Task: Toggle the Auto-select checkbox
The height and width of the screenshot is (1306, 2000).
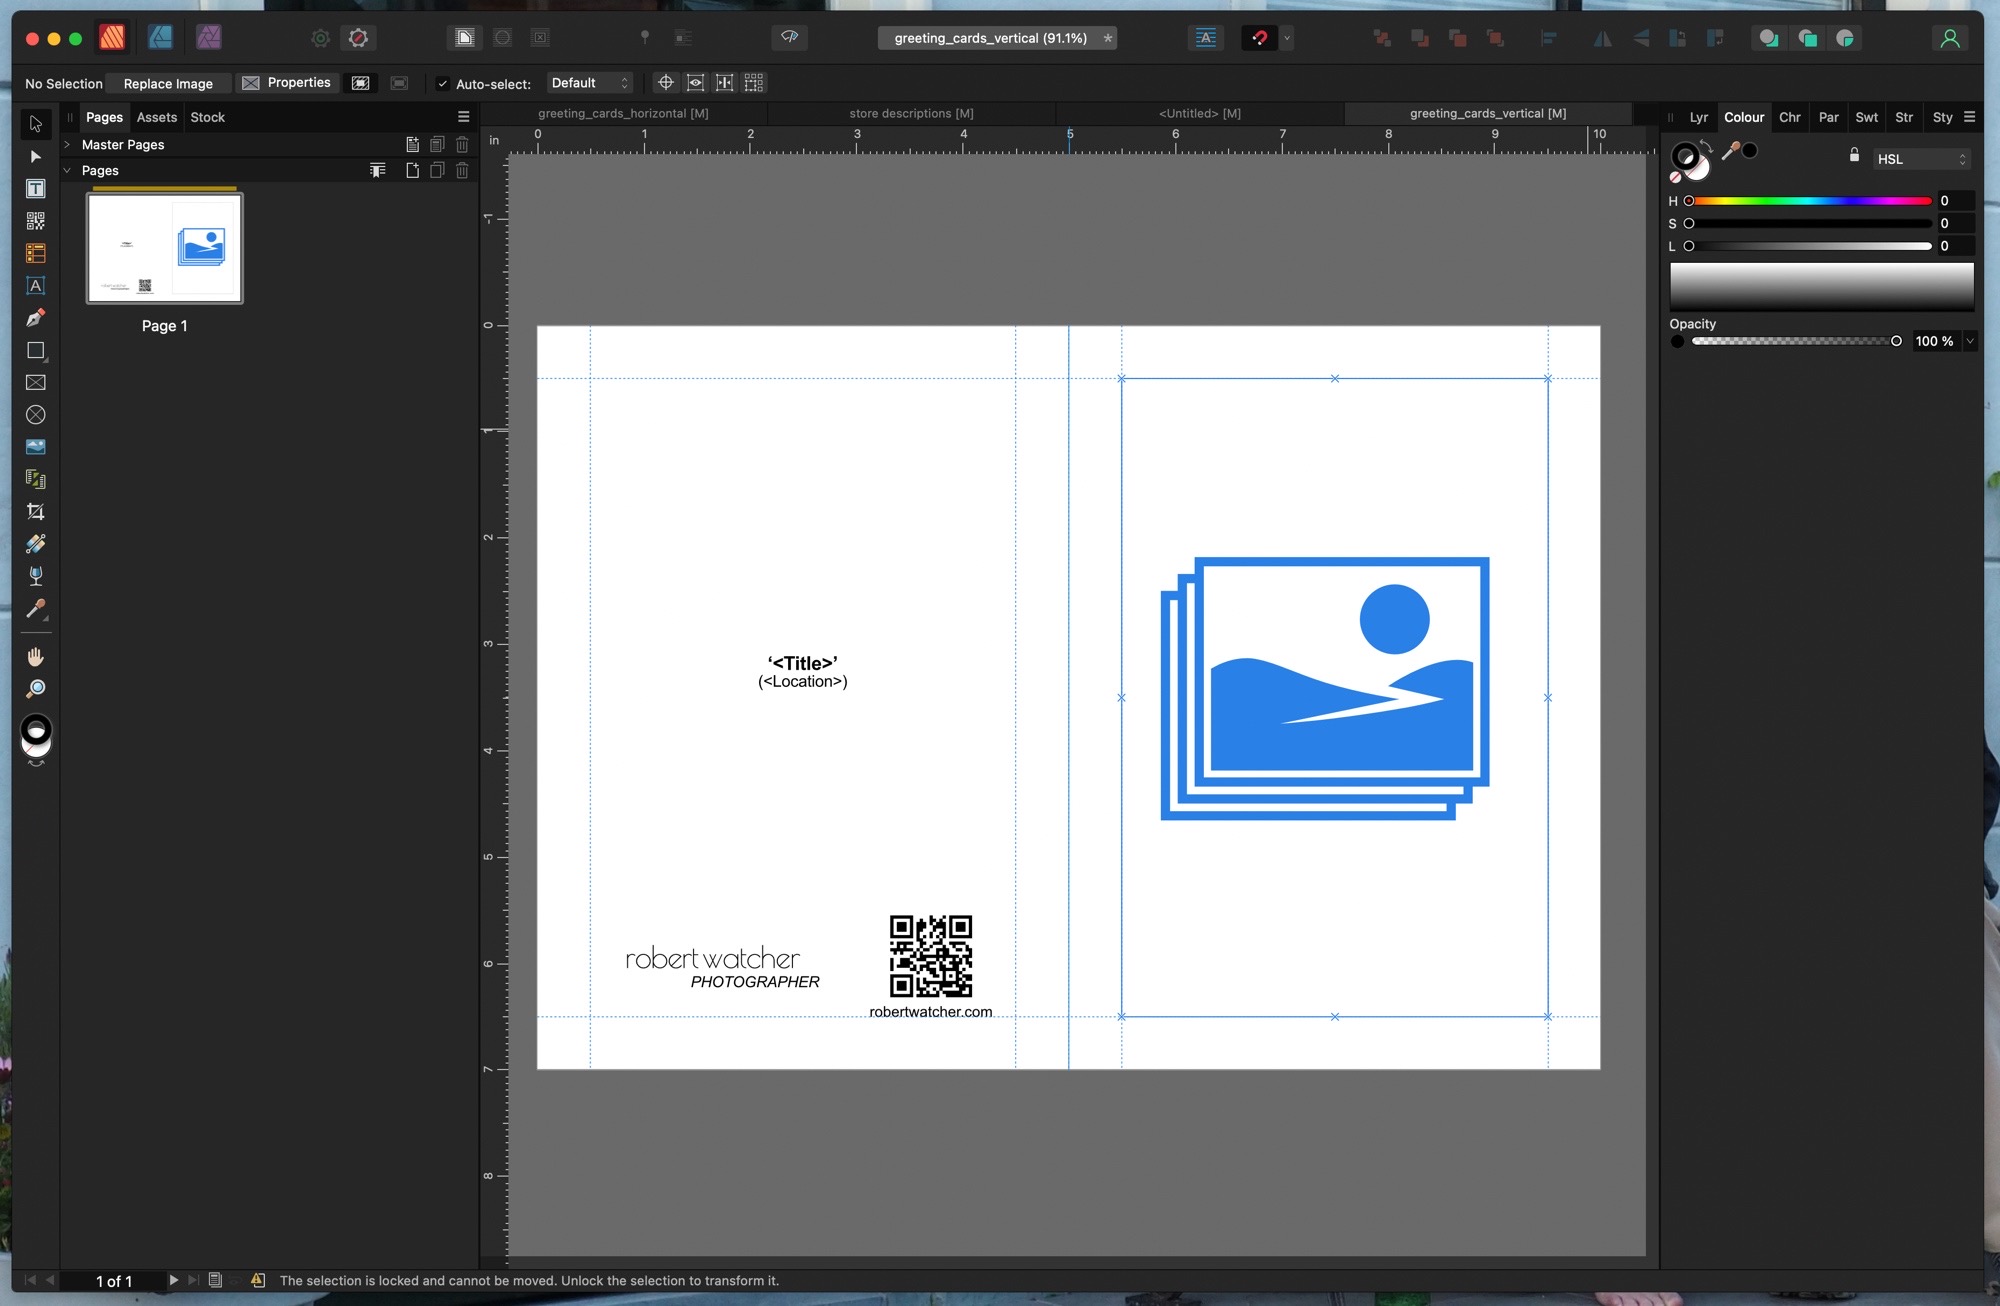Action: click(x=442, y=84)
